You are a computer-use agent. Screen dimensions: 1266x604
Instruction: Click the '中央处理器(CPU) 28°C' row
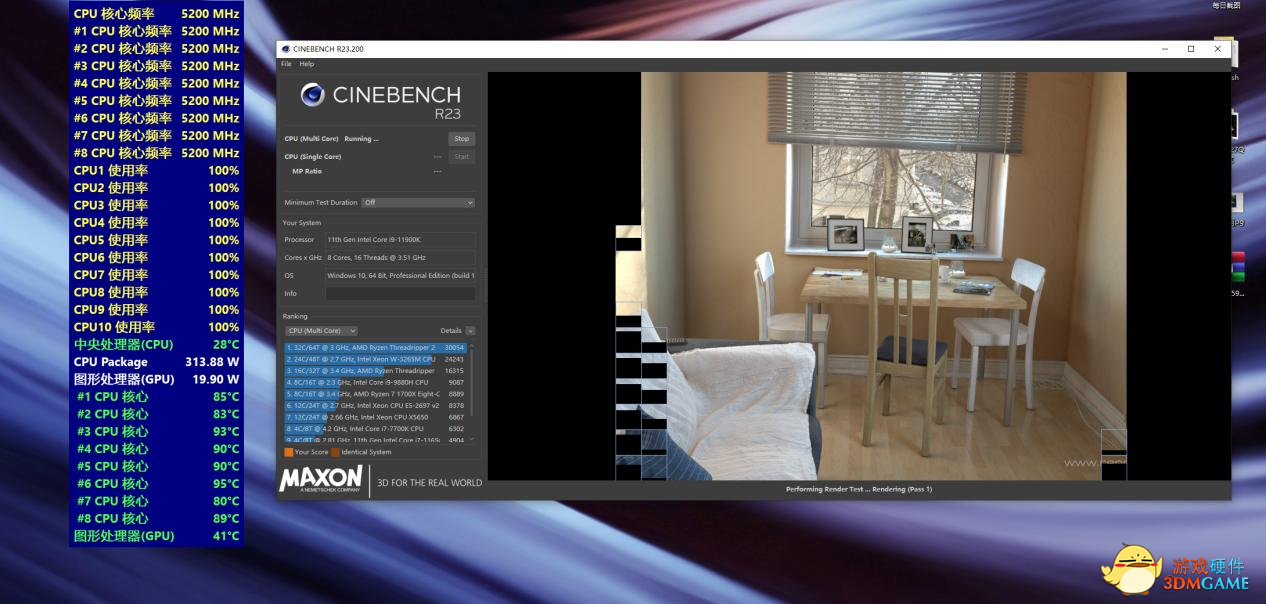click(157, 344)
